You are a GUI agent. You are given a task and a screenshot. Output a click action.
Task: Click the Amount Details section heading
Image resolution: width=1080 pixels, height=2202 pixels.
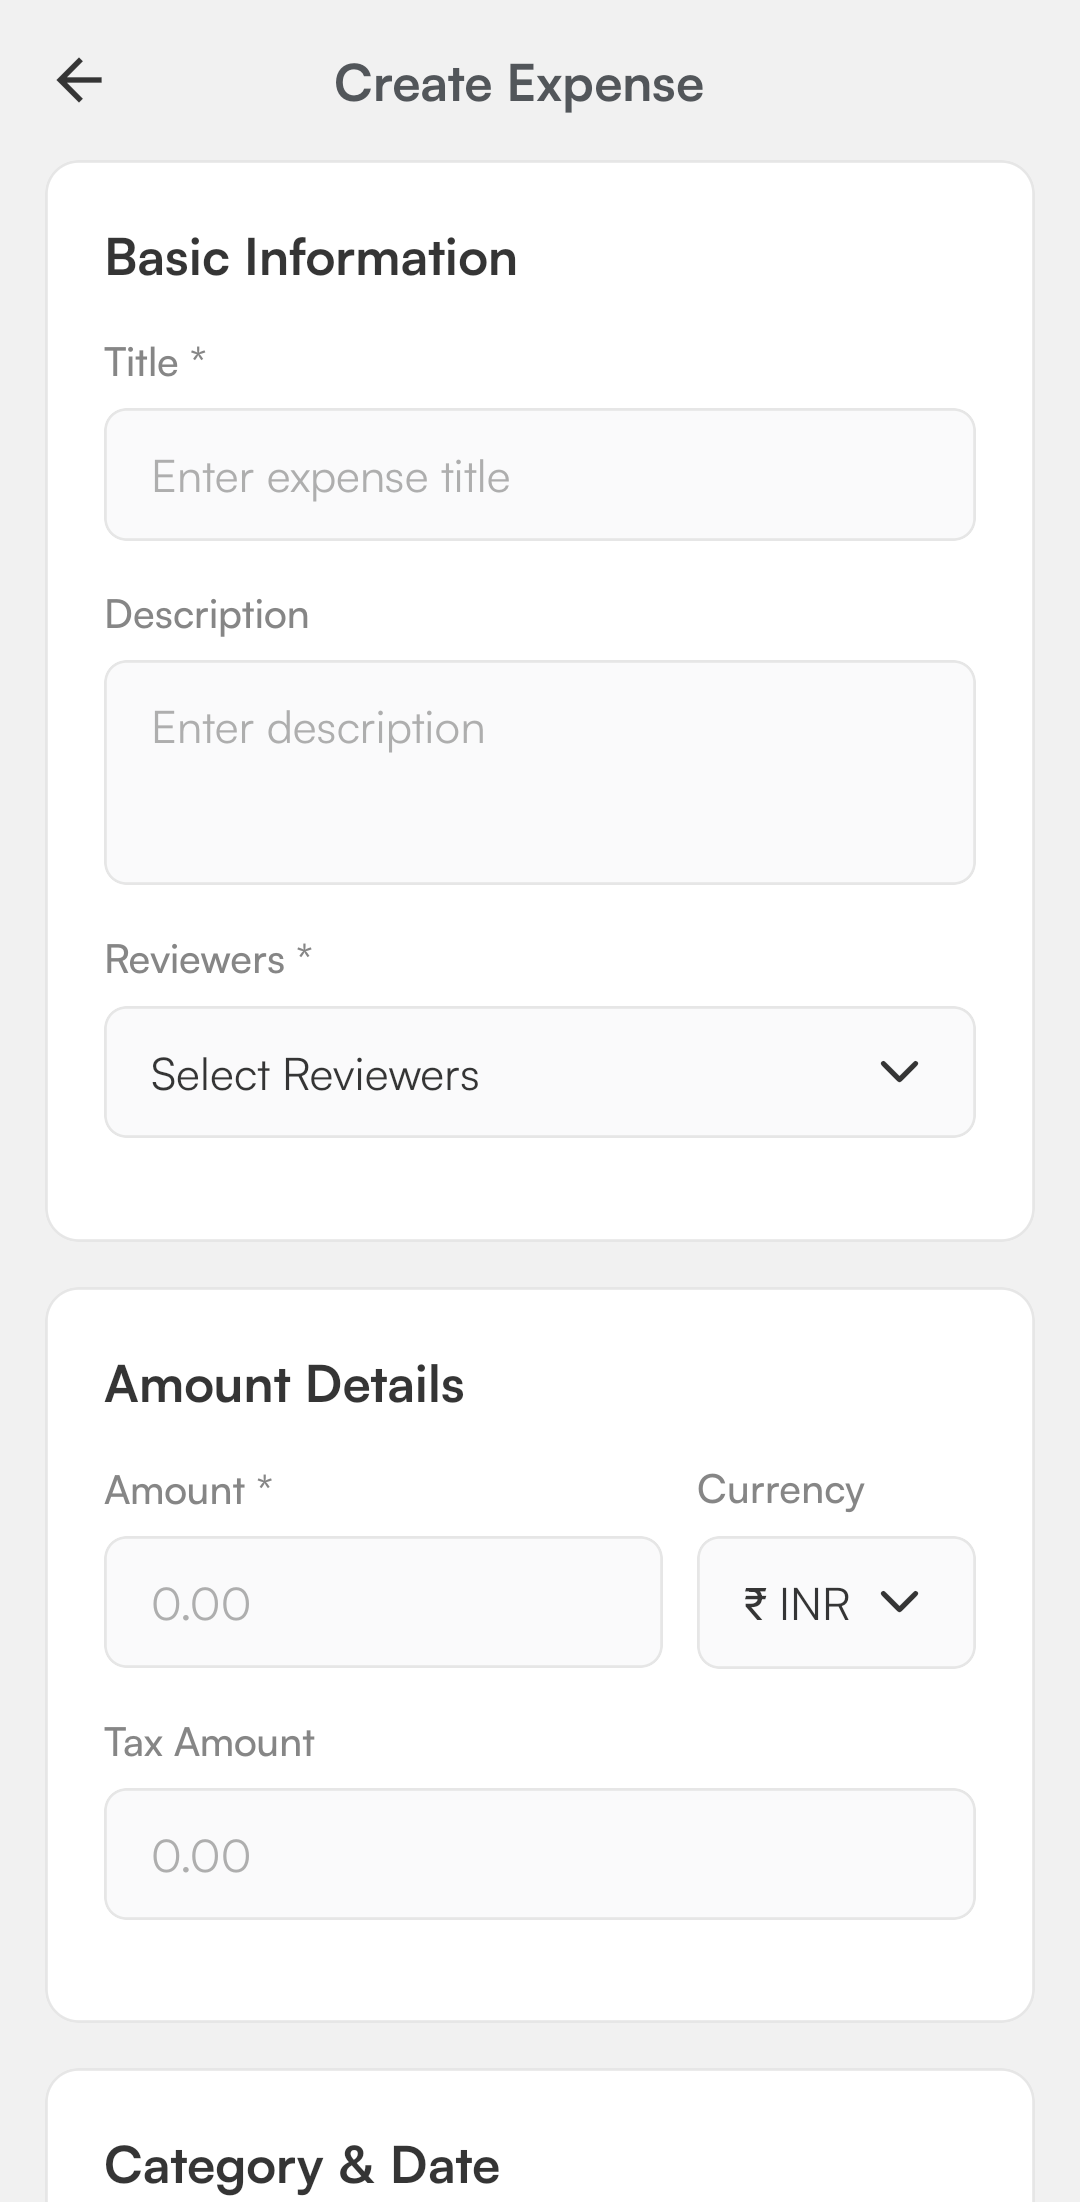285,1385
